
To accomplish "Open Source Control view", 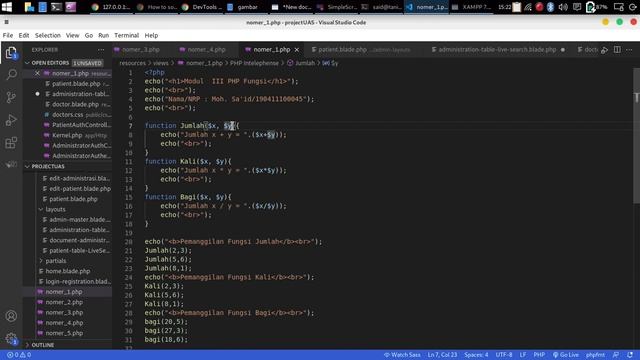I will click(11, 97).
